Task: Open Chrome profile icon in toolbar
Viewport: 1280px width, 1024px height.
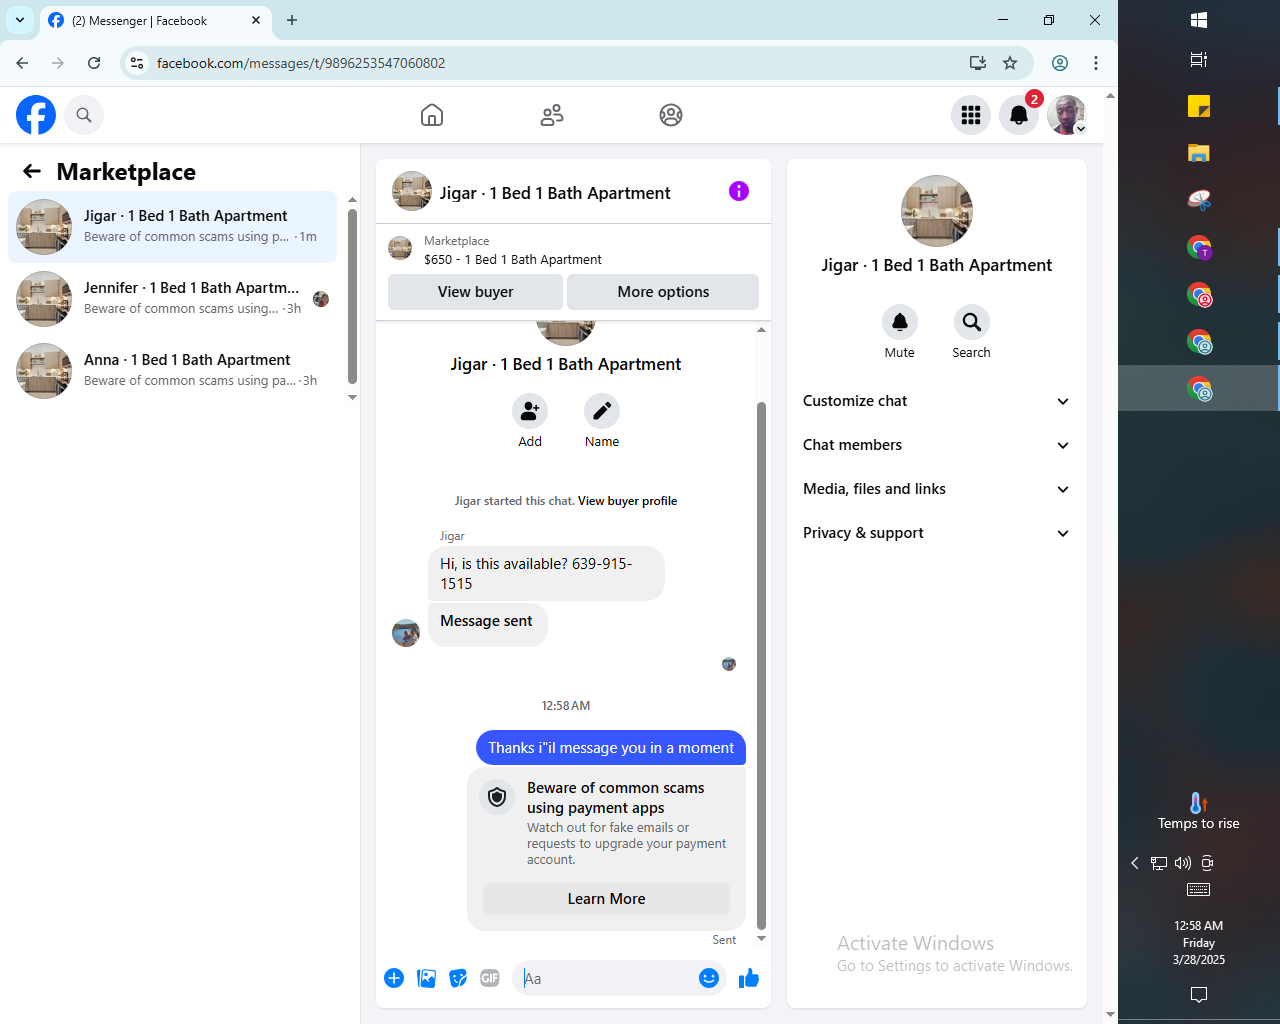Action: [x=1060, y=63]
